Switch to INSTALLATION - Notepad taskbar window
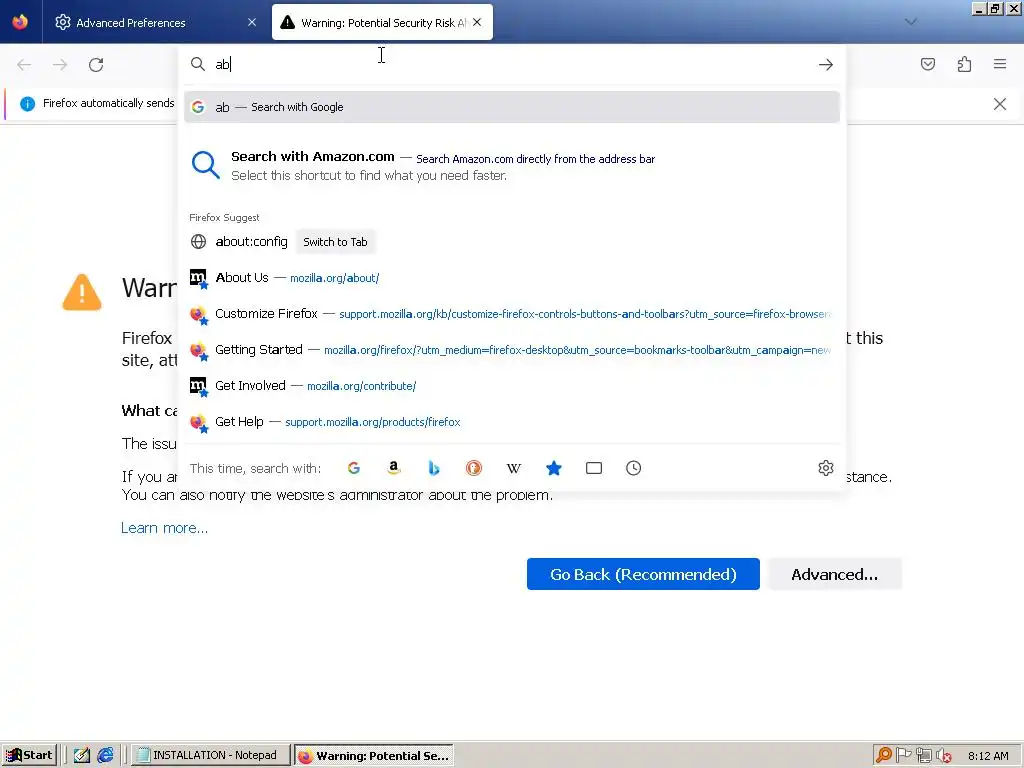The image size is (1024, 768). 210,755
